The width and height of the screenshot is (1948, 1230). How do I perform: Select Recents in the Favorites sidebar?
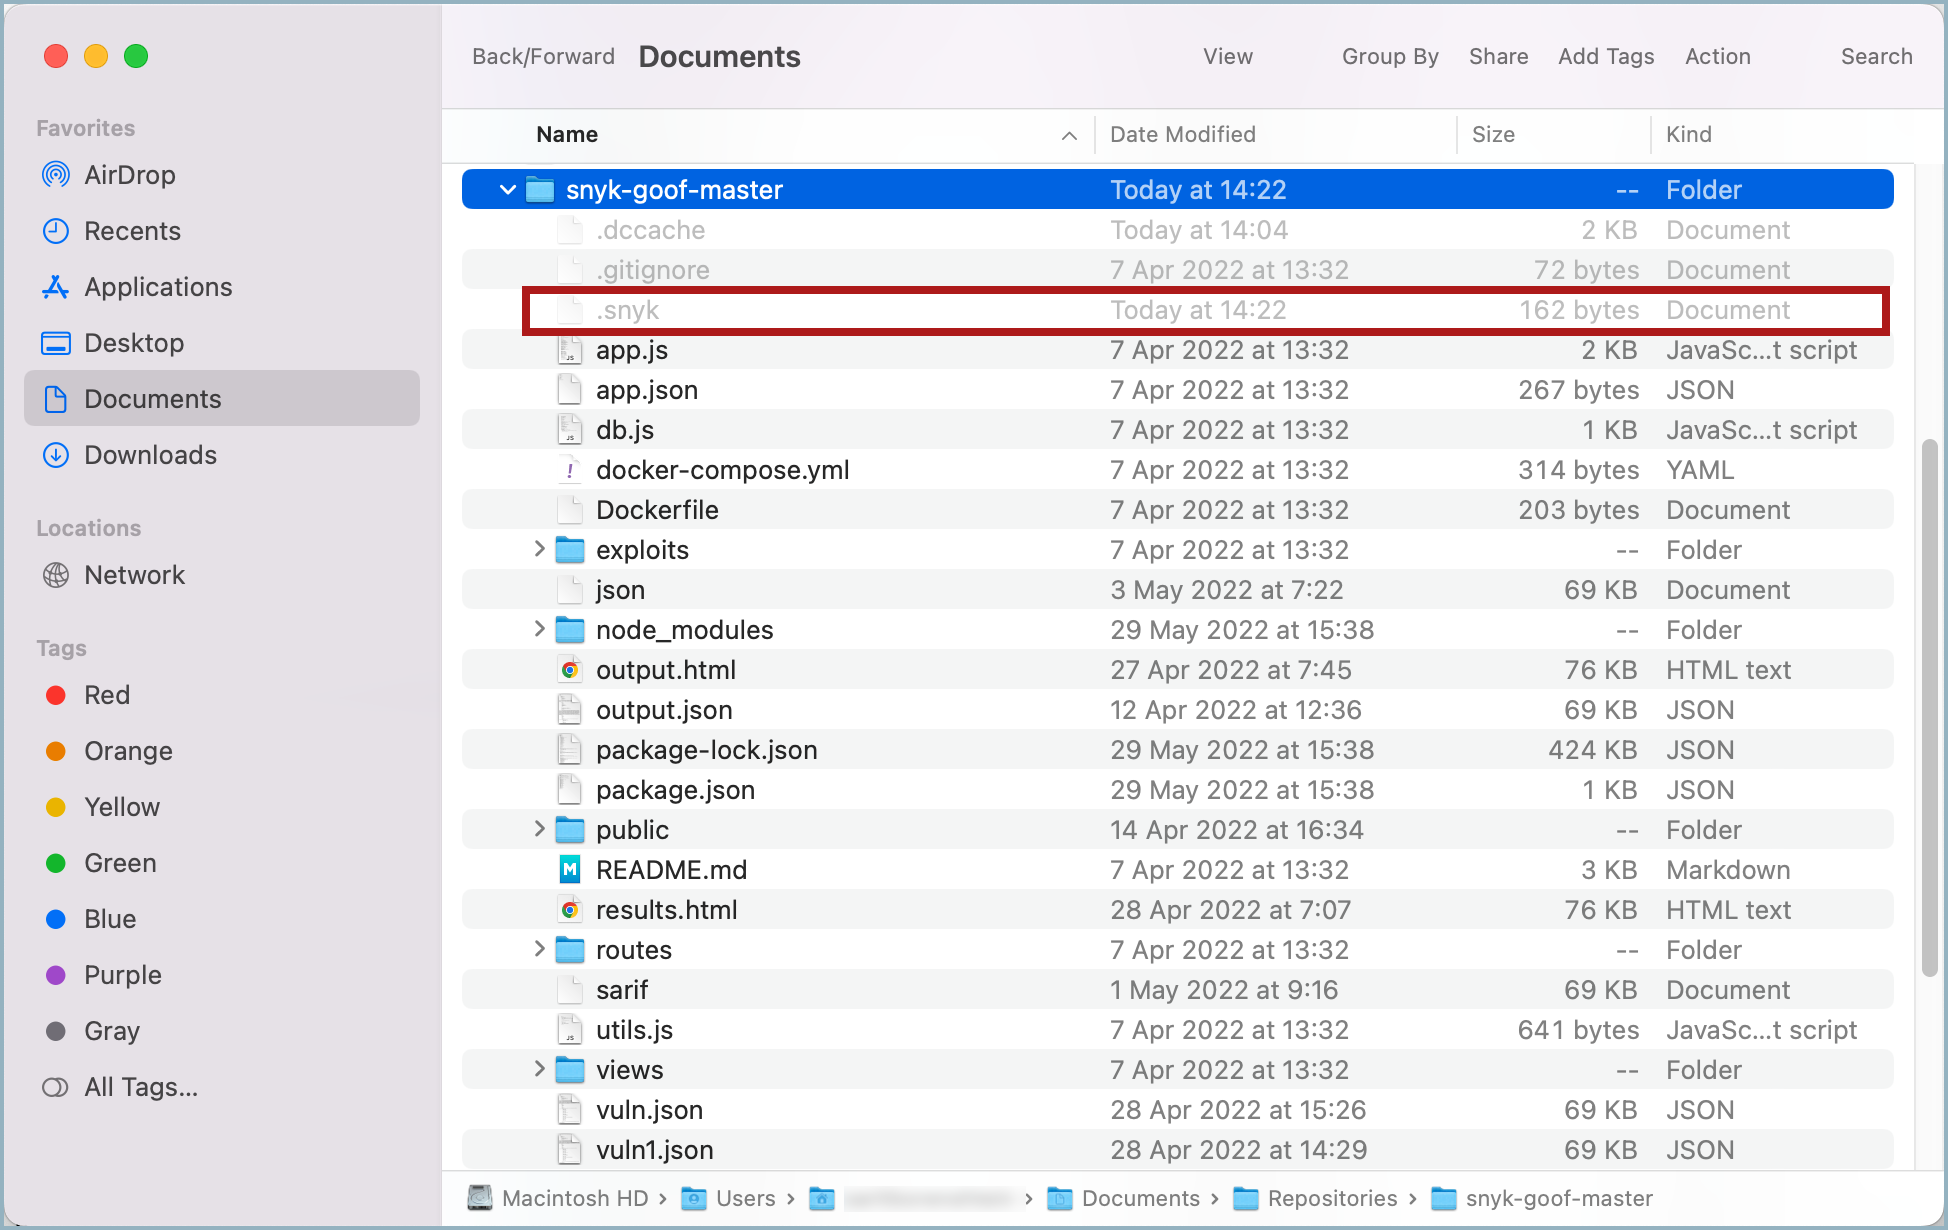coord(131,231)
